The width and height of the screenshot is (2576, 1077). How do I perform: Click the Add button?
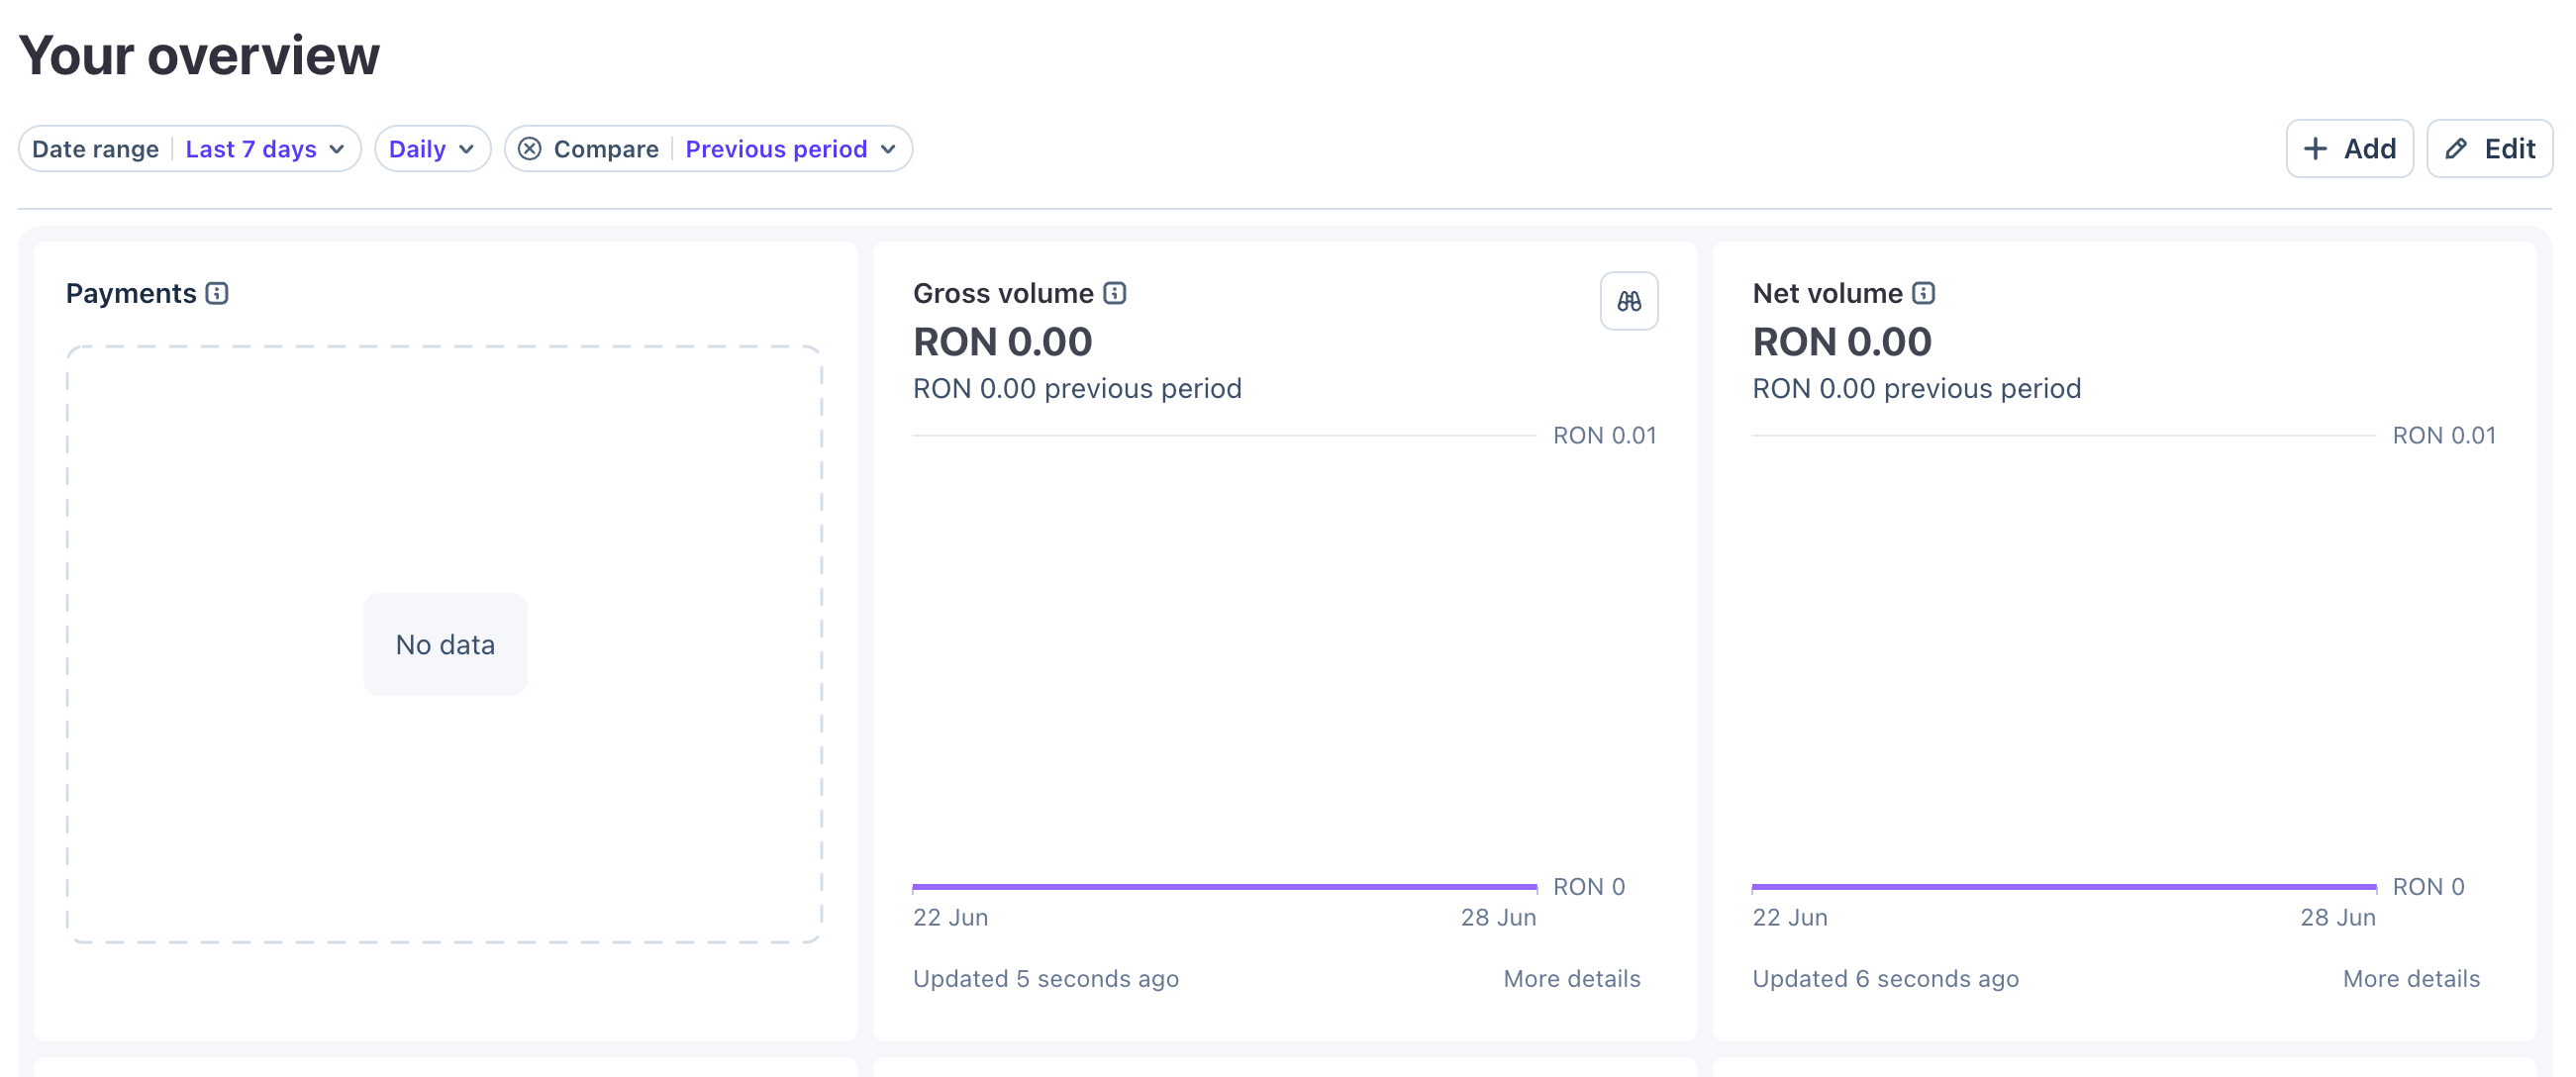(x=2349, y=149)
